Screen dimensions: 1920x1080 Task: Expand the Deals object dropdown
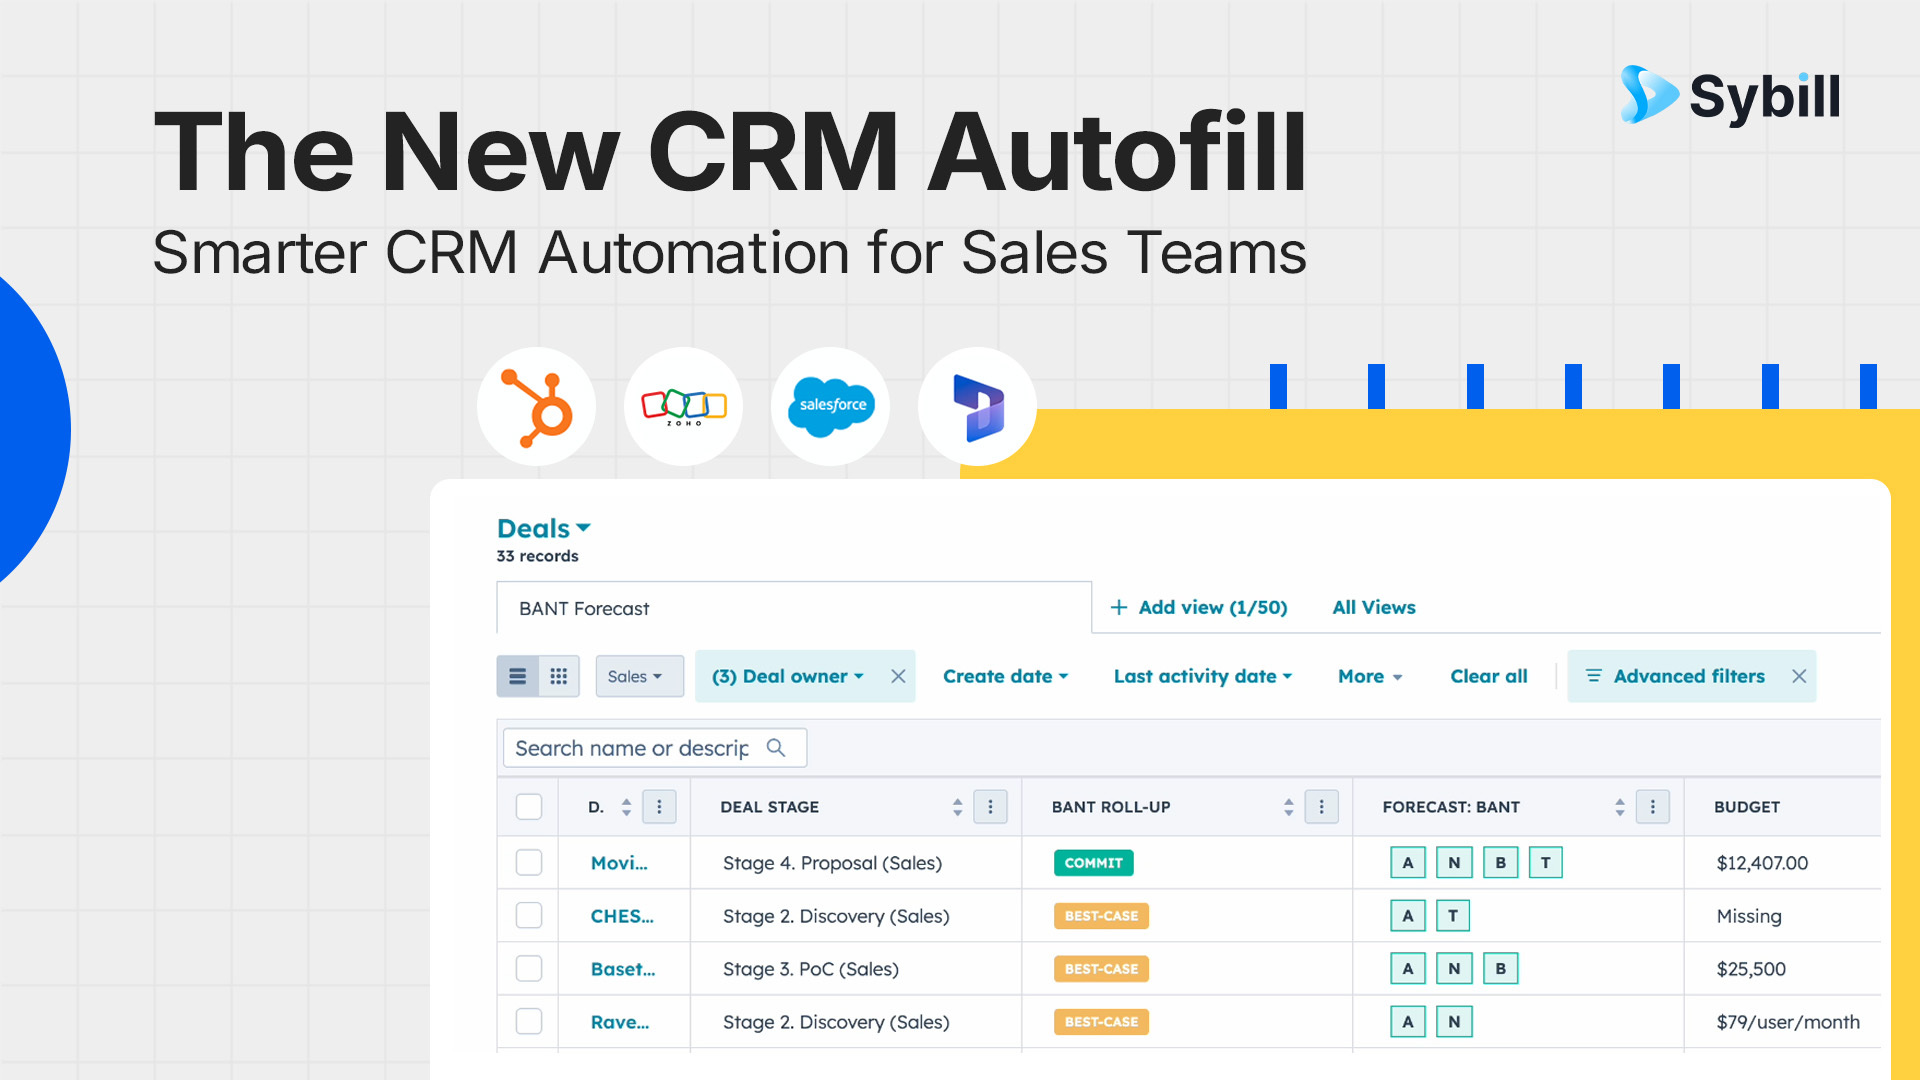(544, 528)
